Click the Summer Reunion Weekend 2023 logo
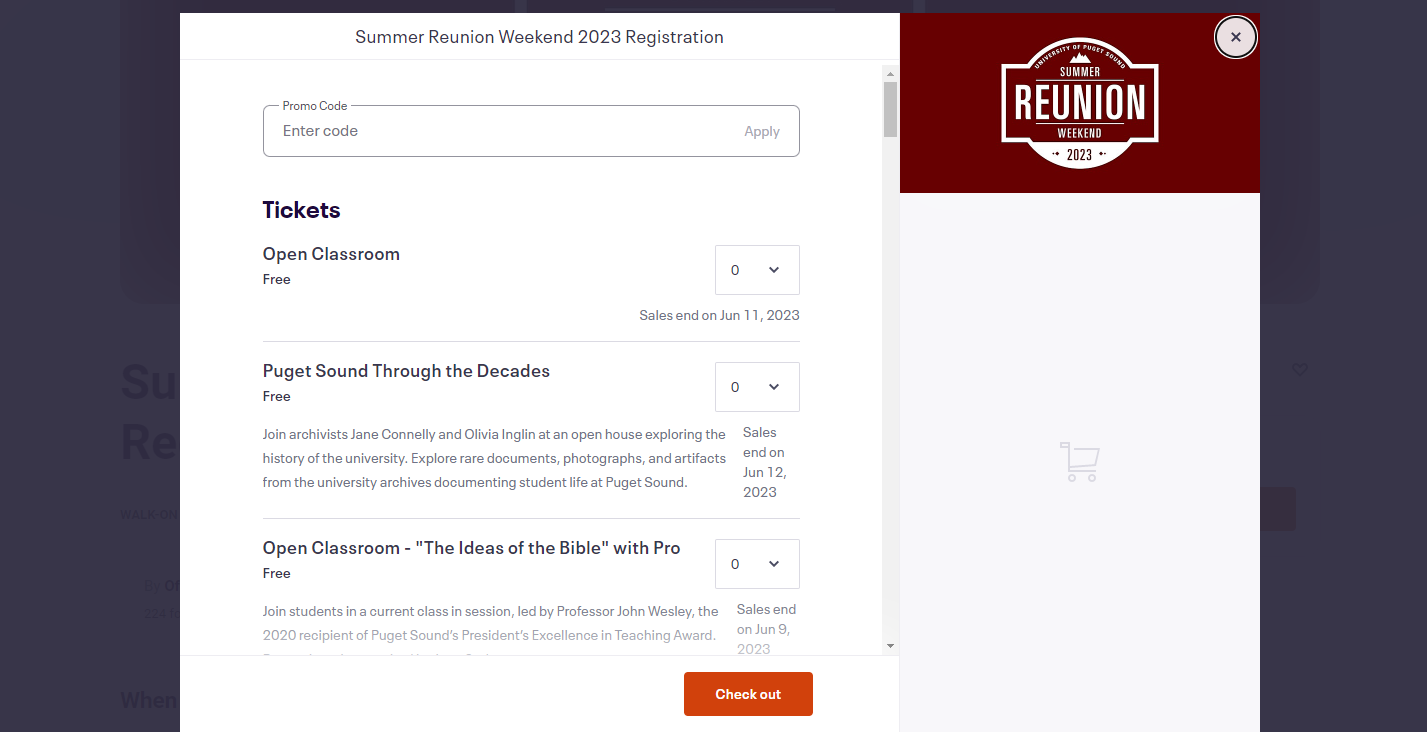 tap(1080, 102)
